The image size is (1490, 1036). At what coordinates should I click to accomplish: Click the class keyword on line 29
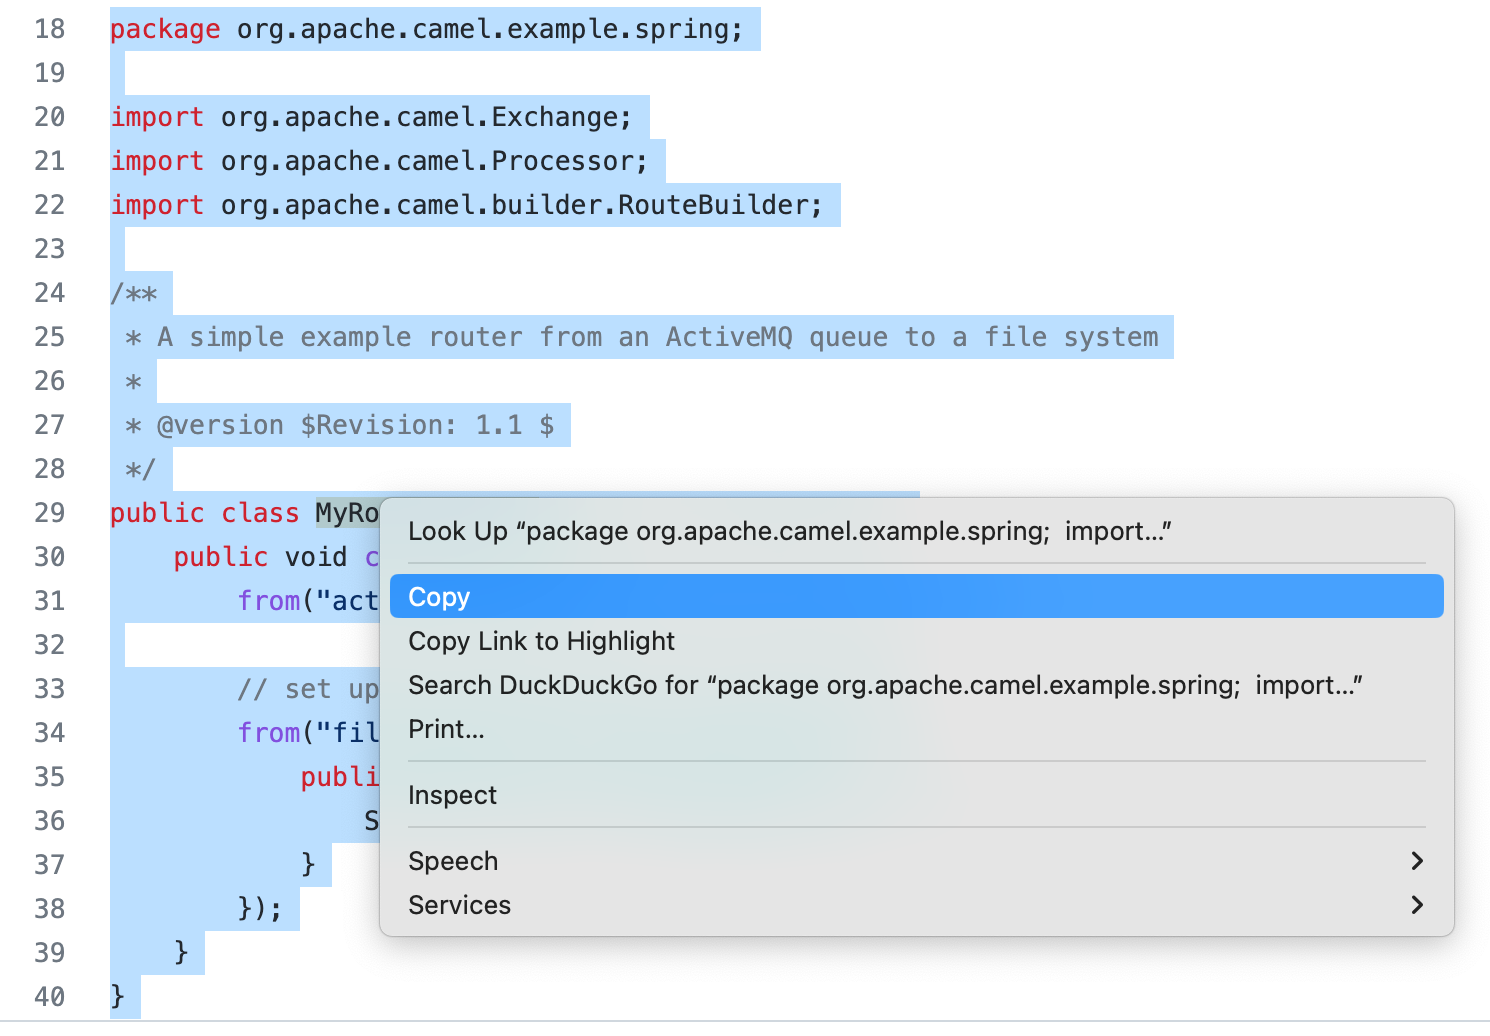point(260,513)
